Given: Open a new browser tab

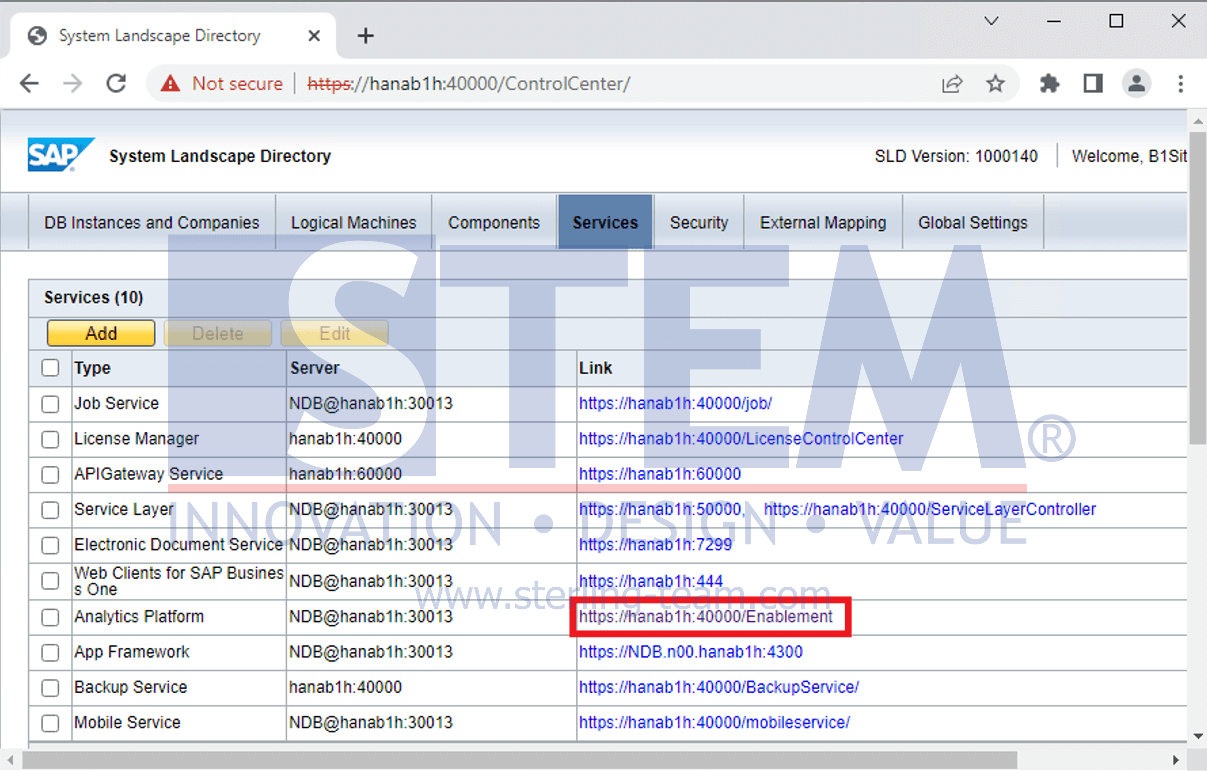Looking at the screenshot, I should click(366, 36).
